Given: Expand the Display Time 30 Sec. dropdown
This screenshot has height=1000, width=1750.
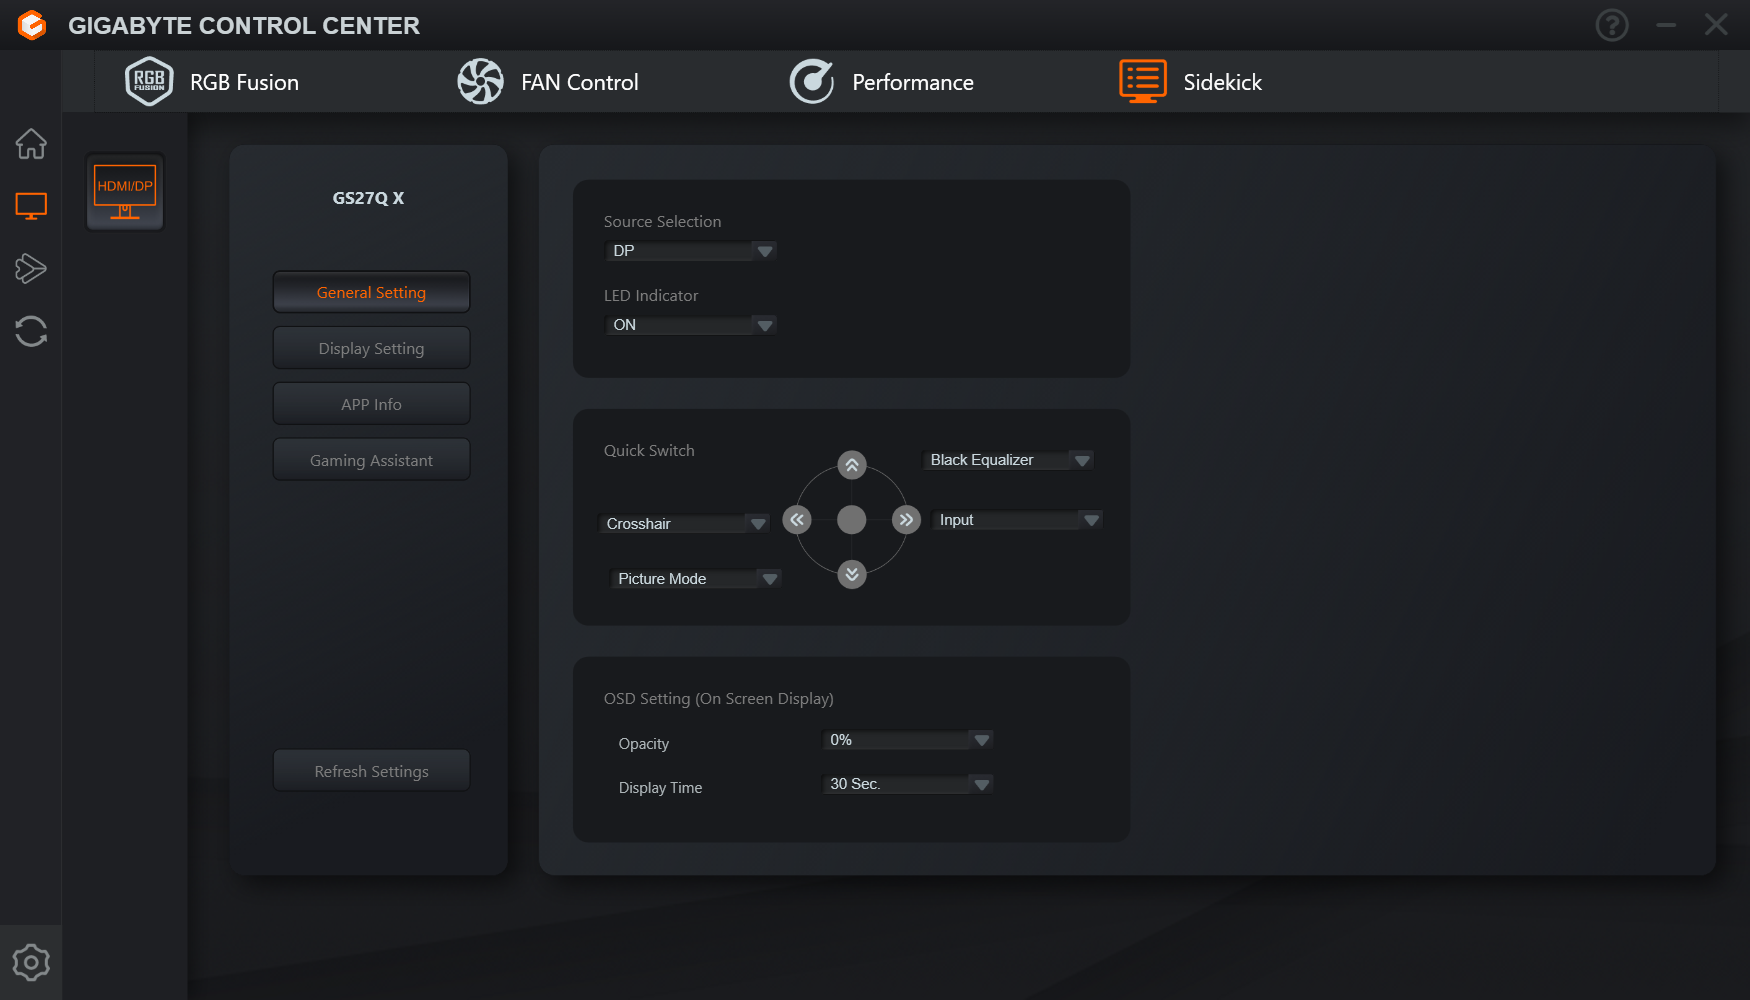Looking at the screenshot, I should [908, 784].
